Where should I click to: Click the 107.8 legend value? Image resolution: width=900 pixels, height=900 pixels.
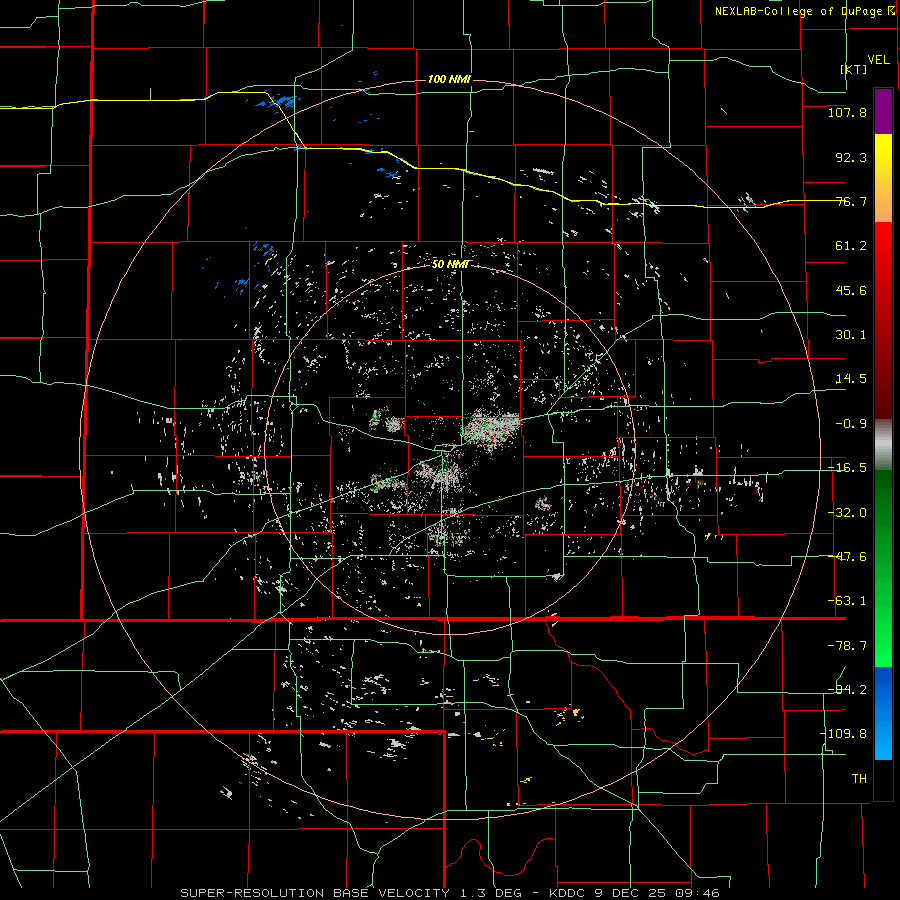(x=847, y=112)
